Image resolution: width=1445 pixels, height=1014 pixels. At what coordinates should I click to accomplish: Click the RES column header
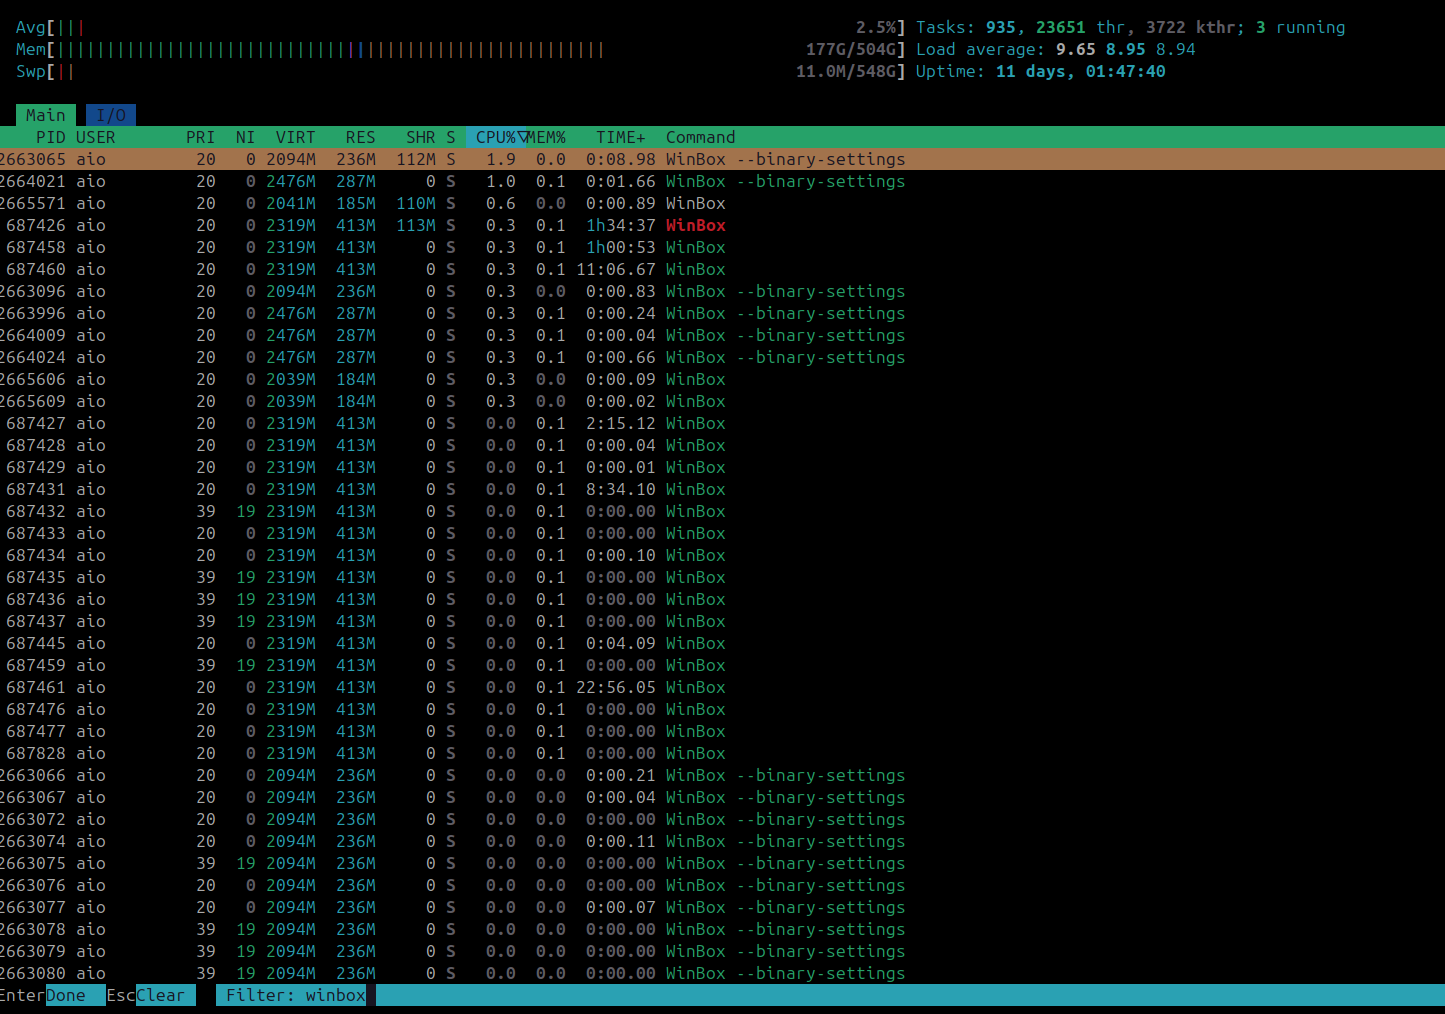click(360, 137)
